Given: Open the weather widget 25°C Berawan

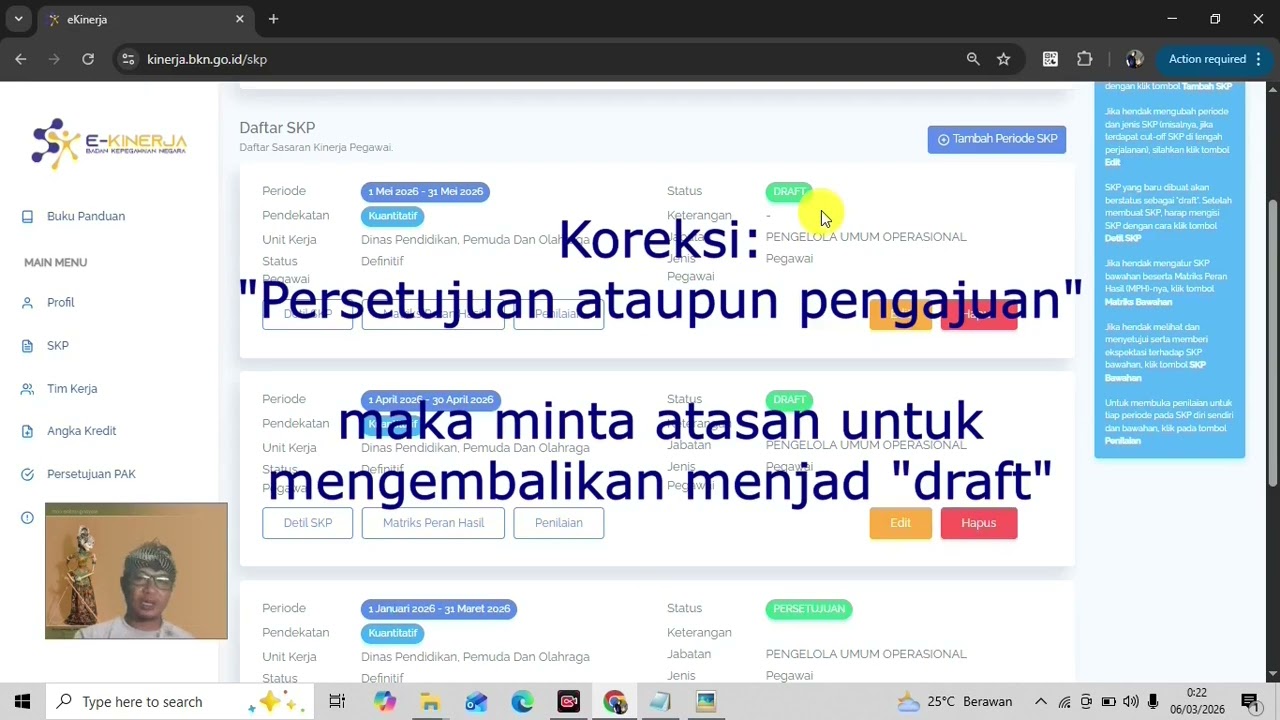Looking at the screenshot, I should [955, 702].
